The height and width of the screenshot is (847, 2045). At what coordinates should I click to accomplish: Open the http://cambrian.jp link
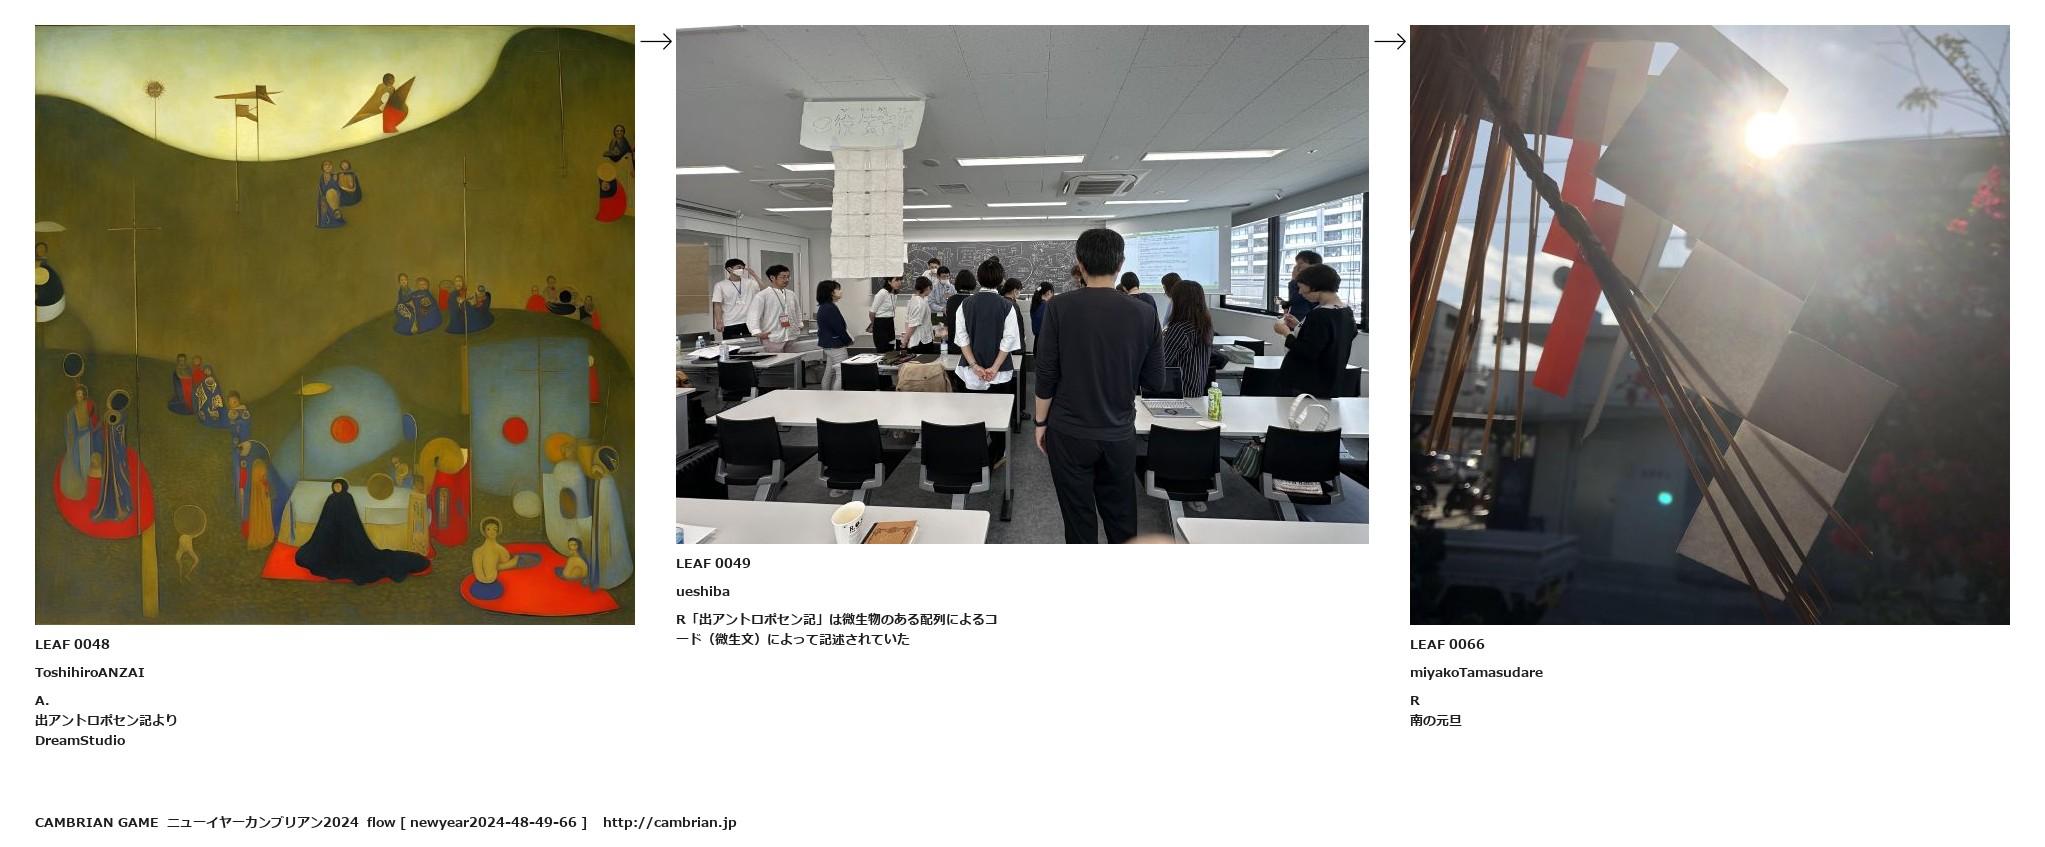click(669, 822)
